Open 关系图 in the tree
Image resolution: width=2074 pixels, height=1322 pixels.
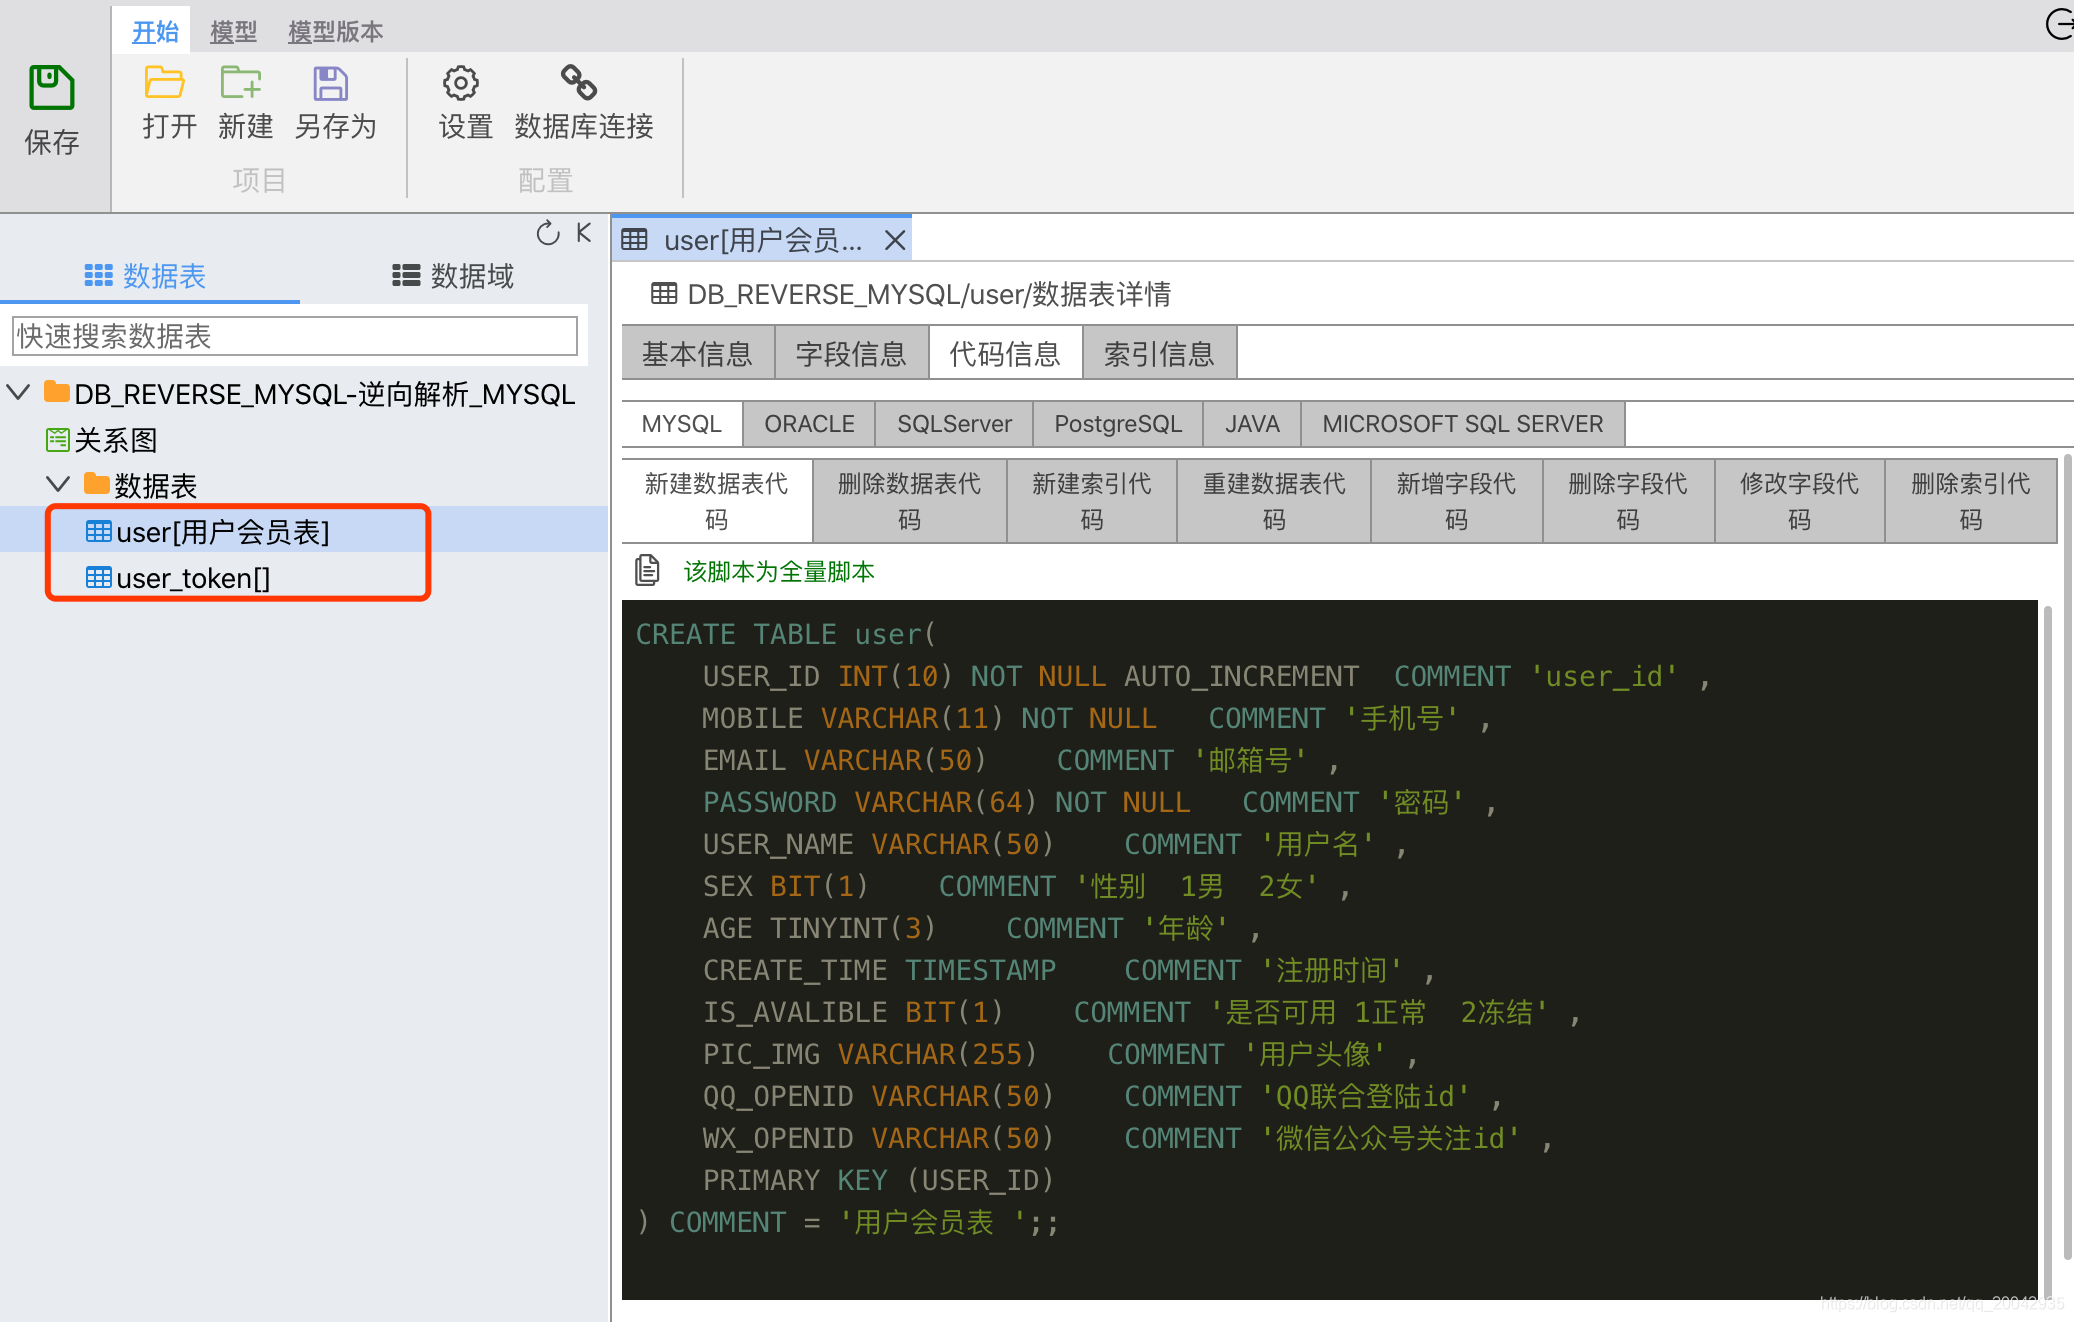coord(115,440)
